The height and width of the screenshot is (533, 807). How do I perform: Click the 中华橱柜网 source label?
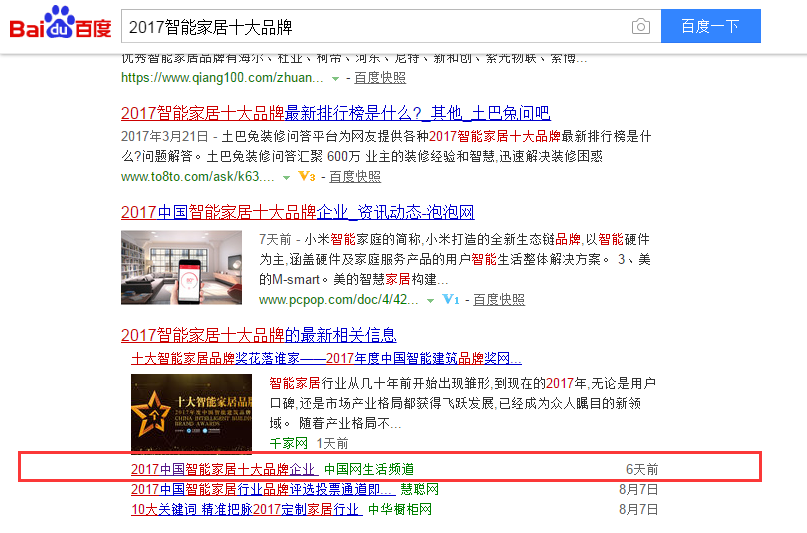coord(400,509)
